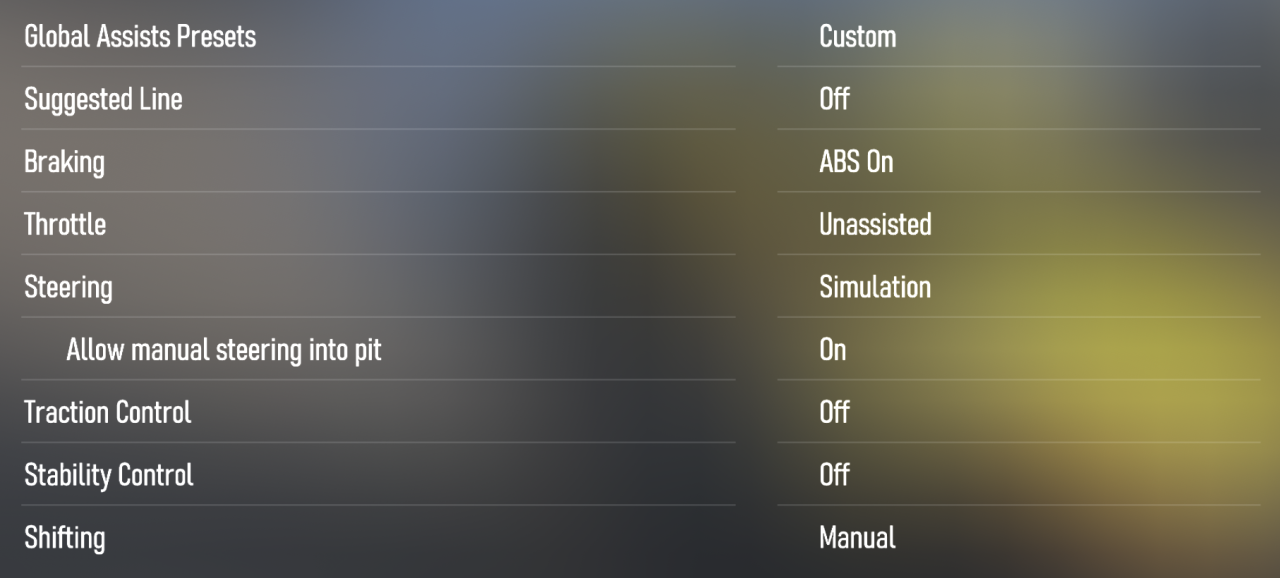1280x578 pixels.
Task: Select the Steering setting label
Action: 68,287
